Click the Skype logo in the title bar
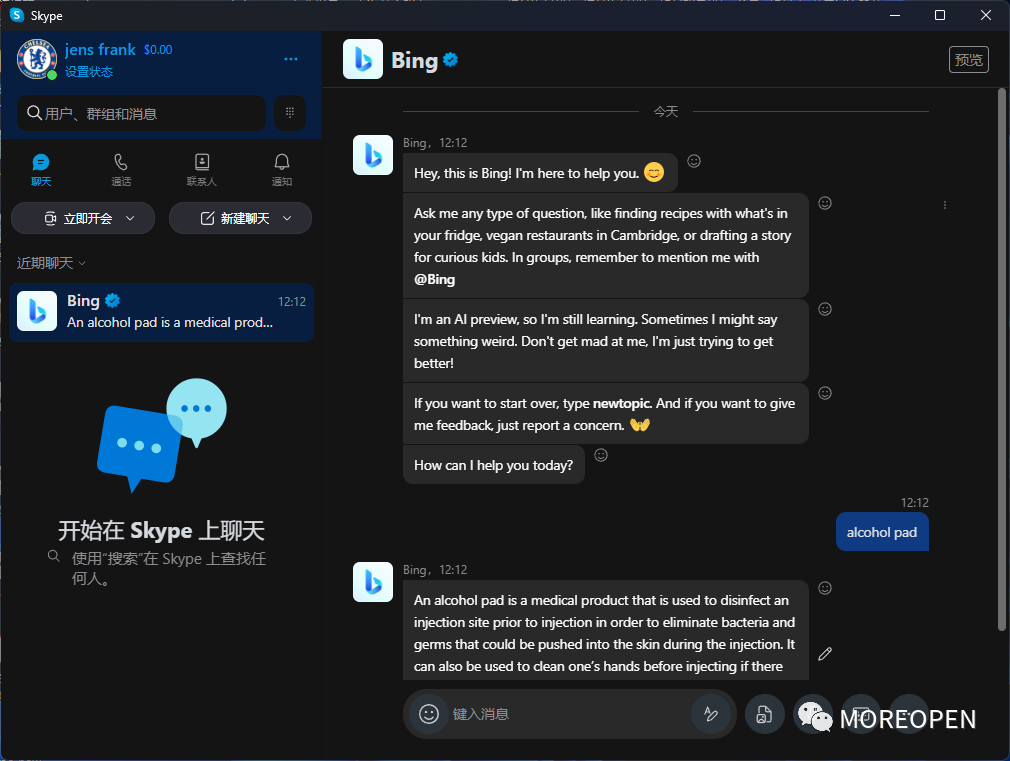The image size is (1010, 761). point(17,15)
